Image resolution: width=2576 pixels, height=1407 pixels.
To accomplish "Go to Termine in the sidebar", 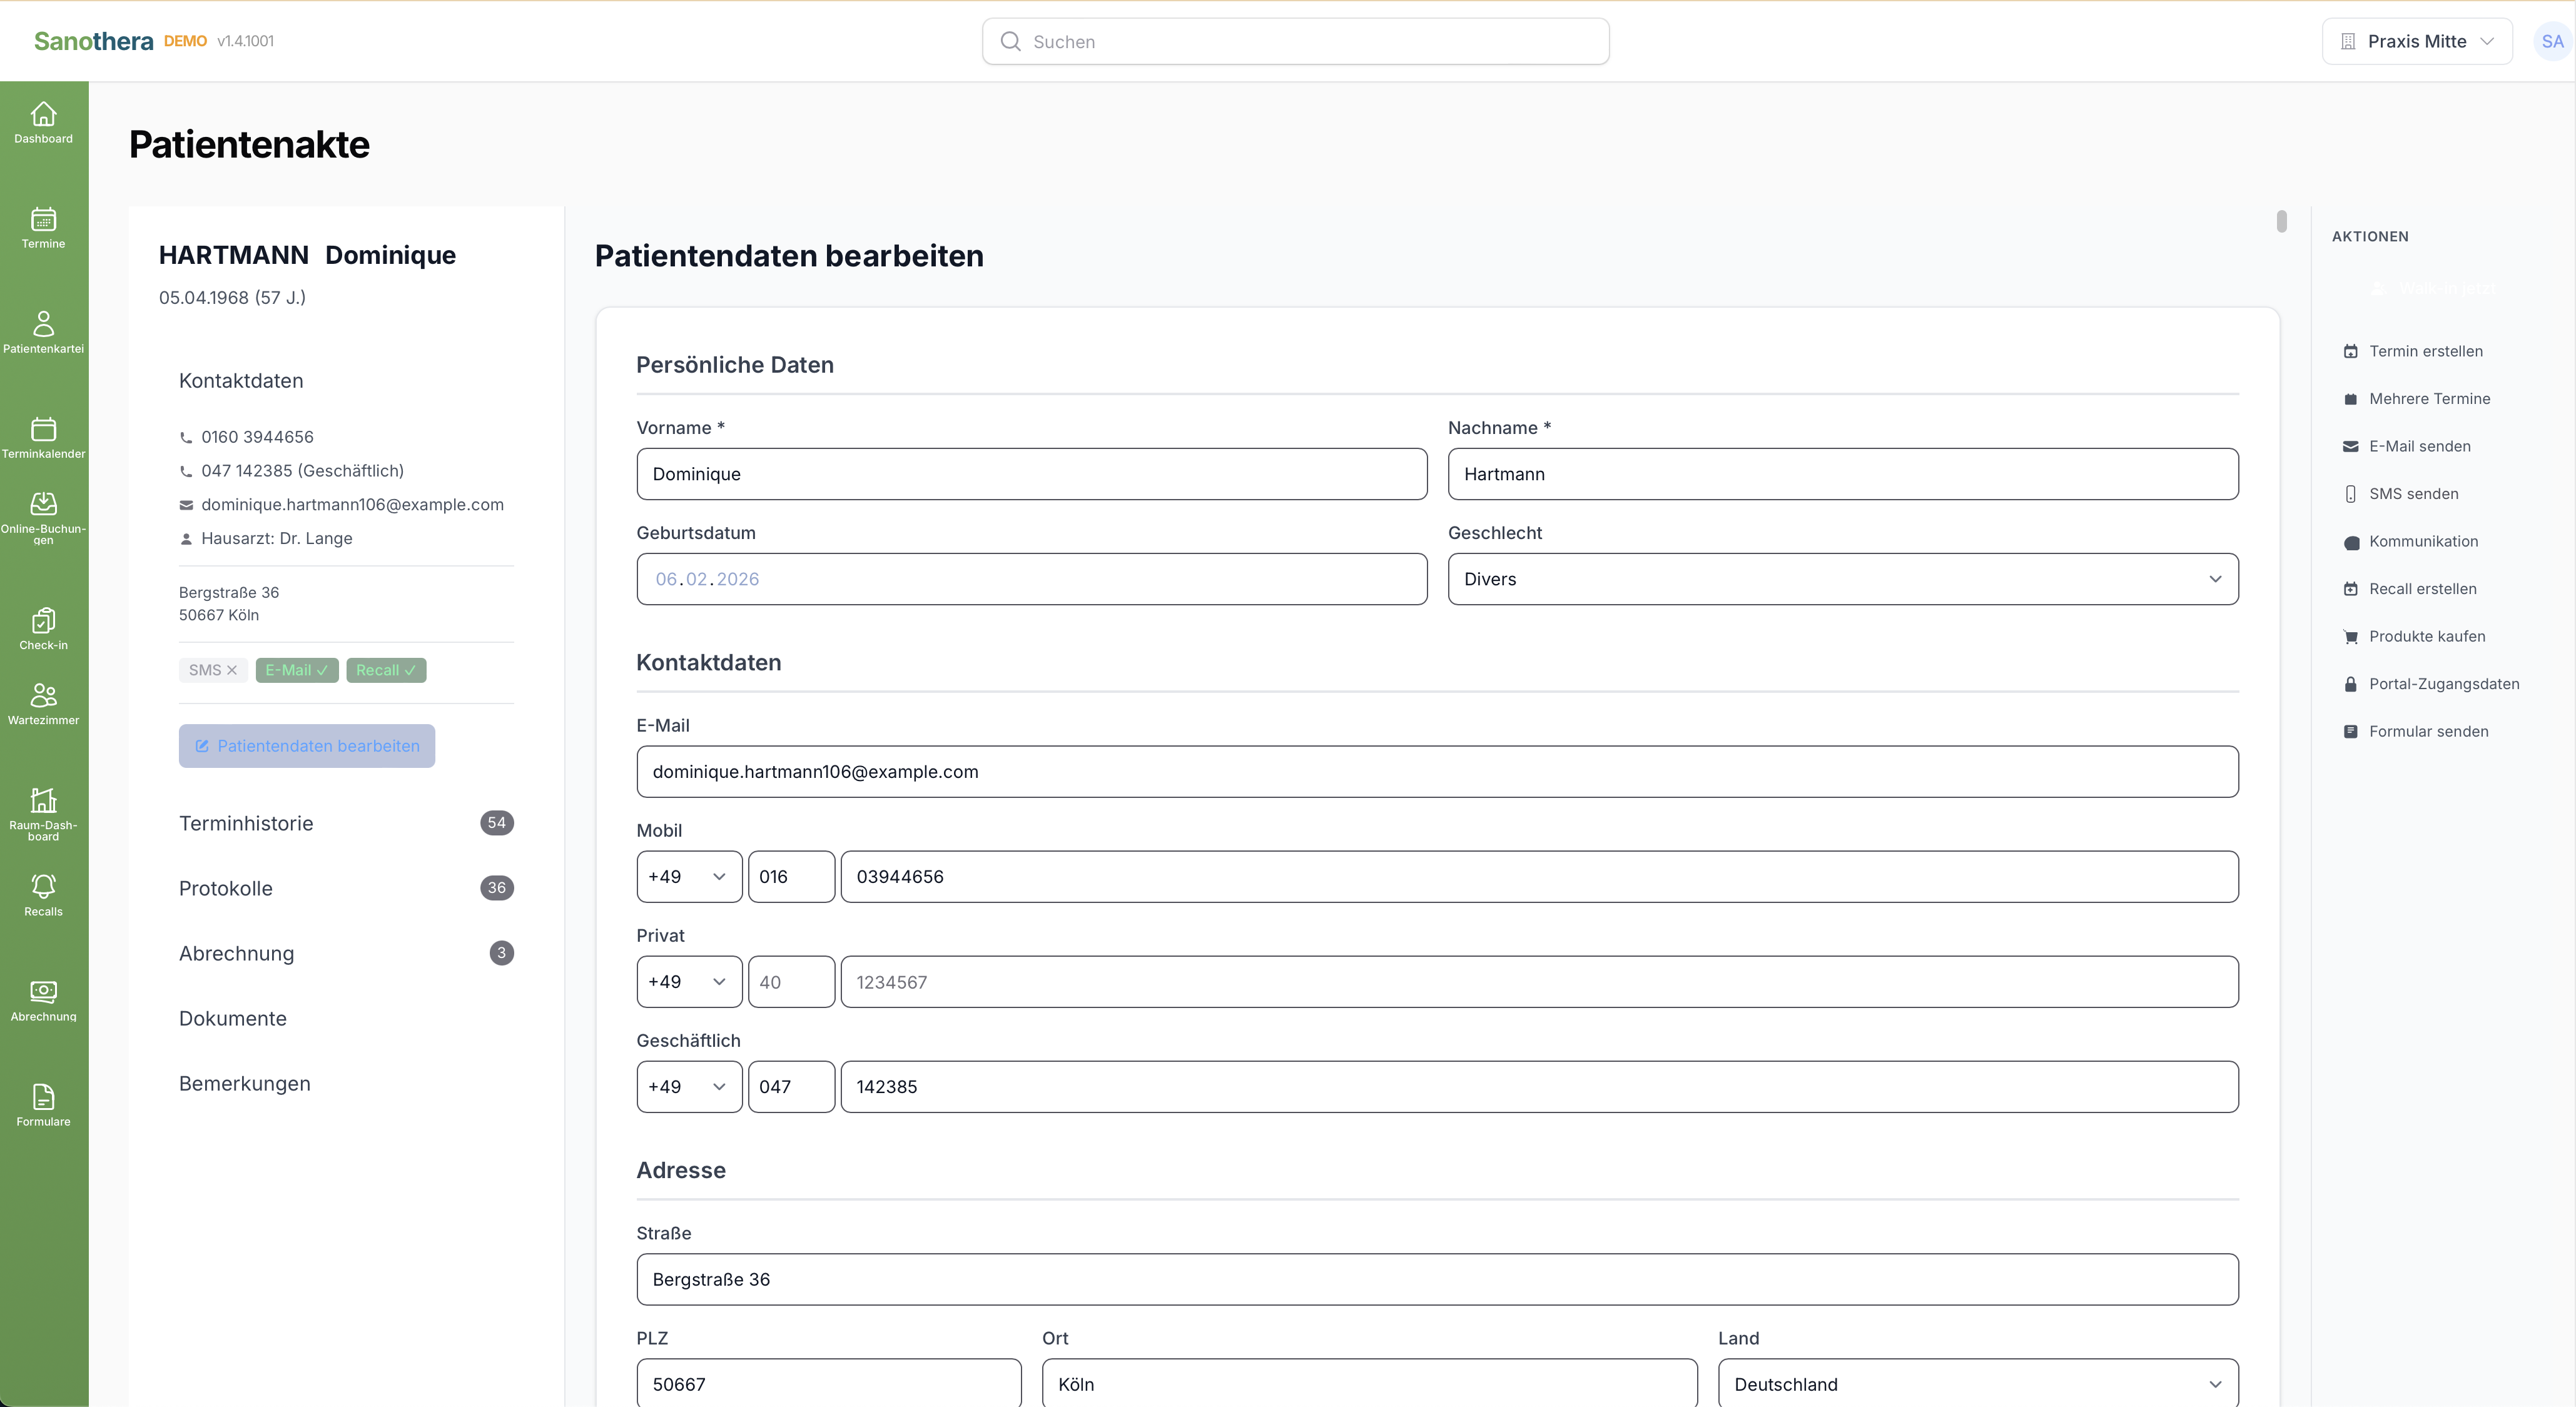I will (x=43, y=228).
